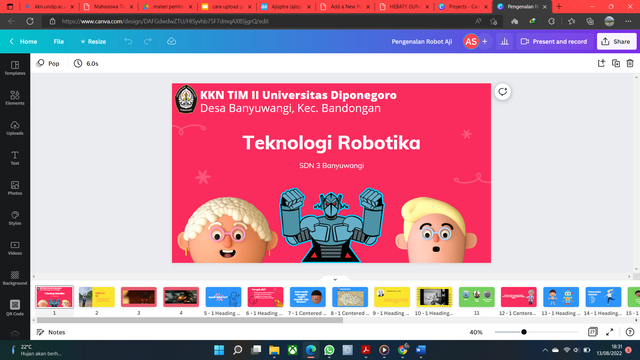
Task: Delete the current page
Action: pos(630,63)
